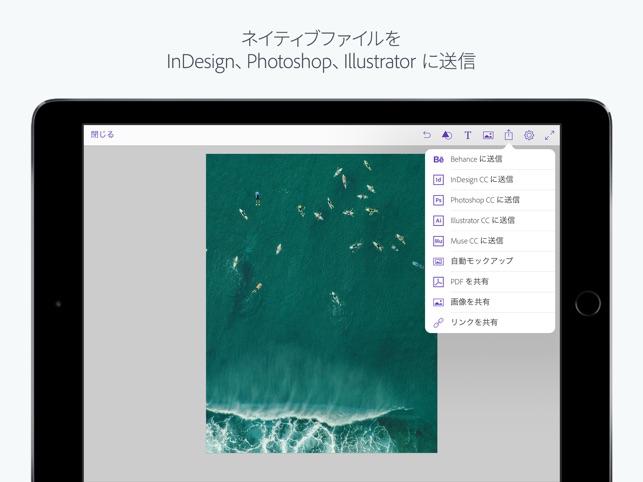This screenshot has height=482, width=643.
Task: Click the PDF Acrobat icon
Action: click(x=438, y=282)
